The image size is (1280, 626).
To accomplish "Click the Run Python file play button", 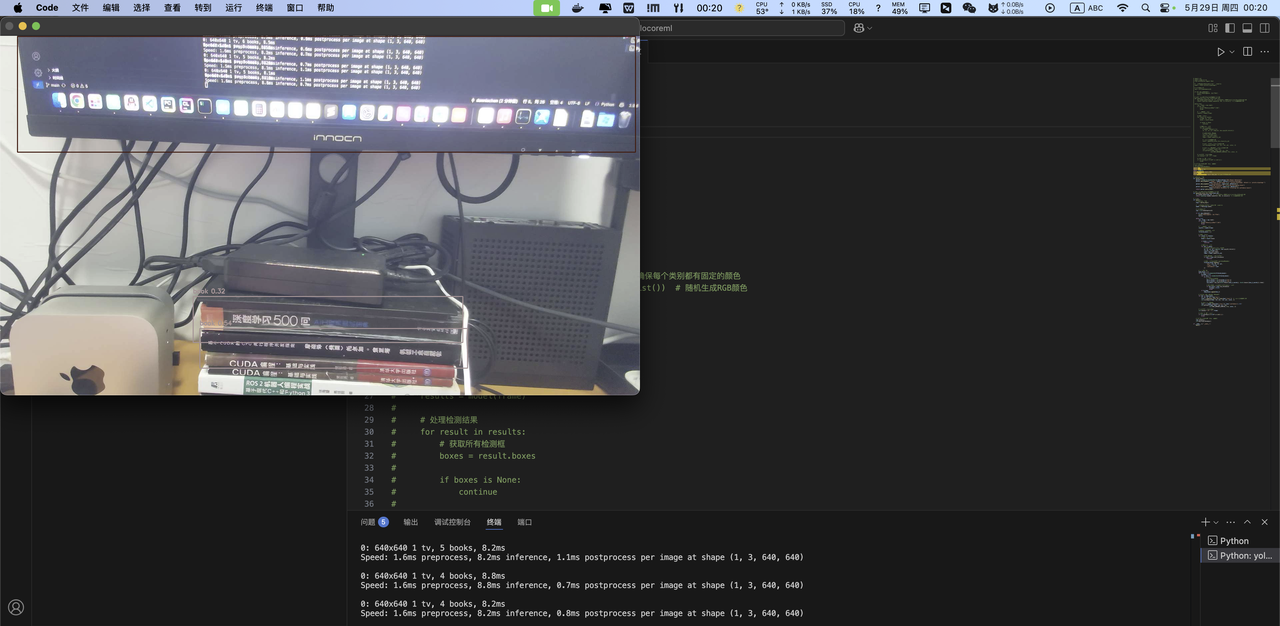I will (x=1220, y=52).
